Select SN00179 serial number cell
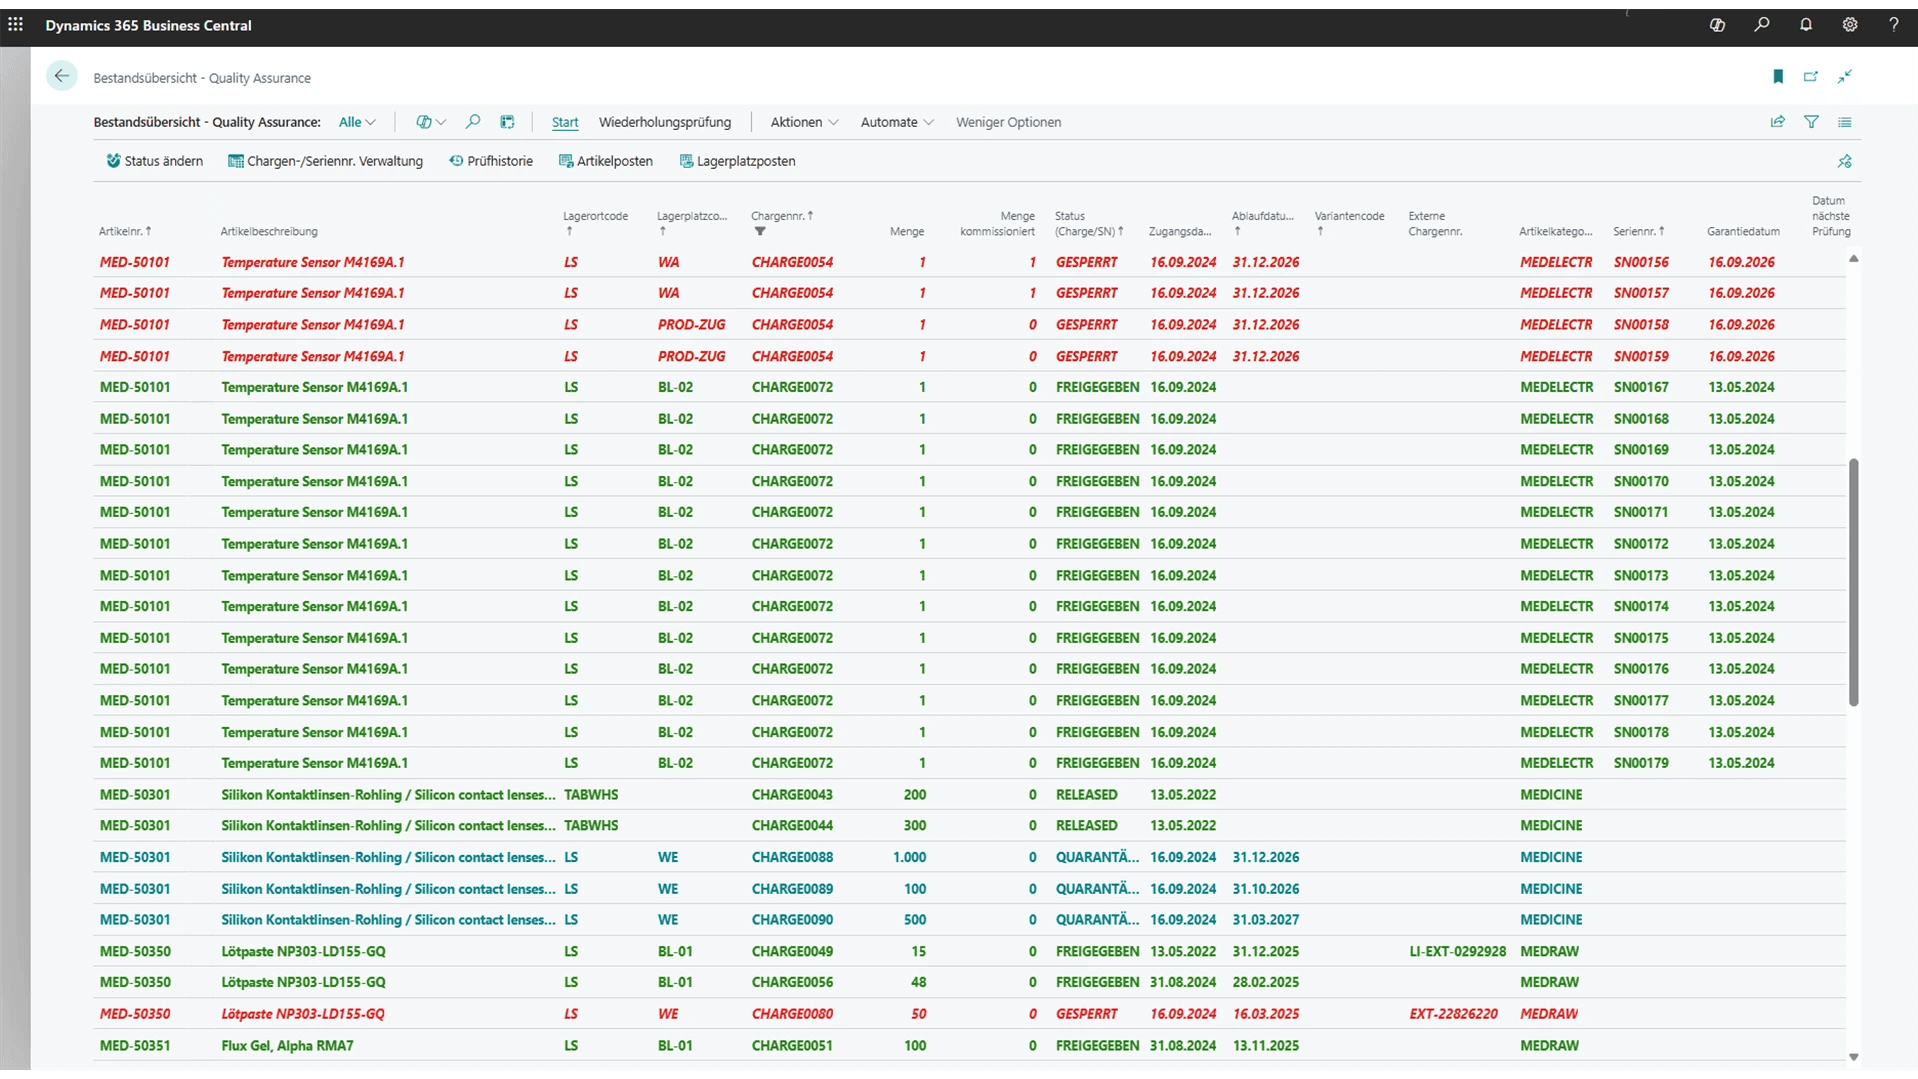 (1641, 763)
